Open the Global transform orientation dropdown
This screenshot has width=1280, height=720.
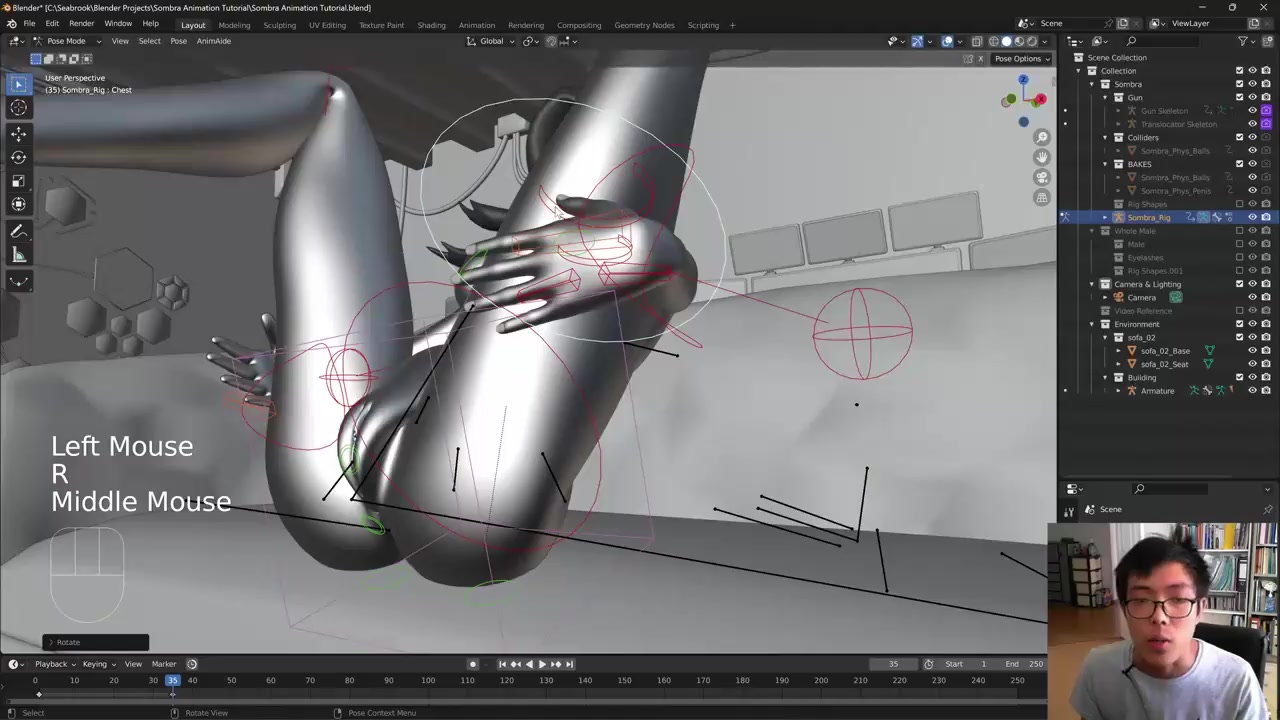point(491,41)
